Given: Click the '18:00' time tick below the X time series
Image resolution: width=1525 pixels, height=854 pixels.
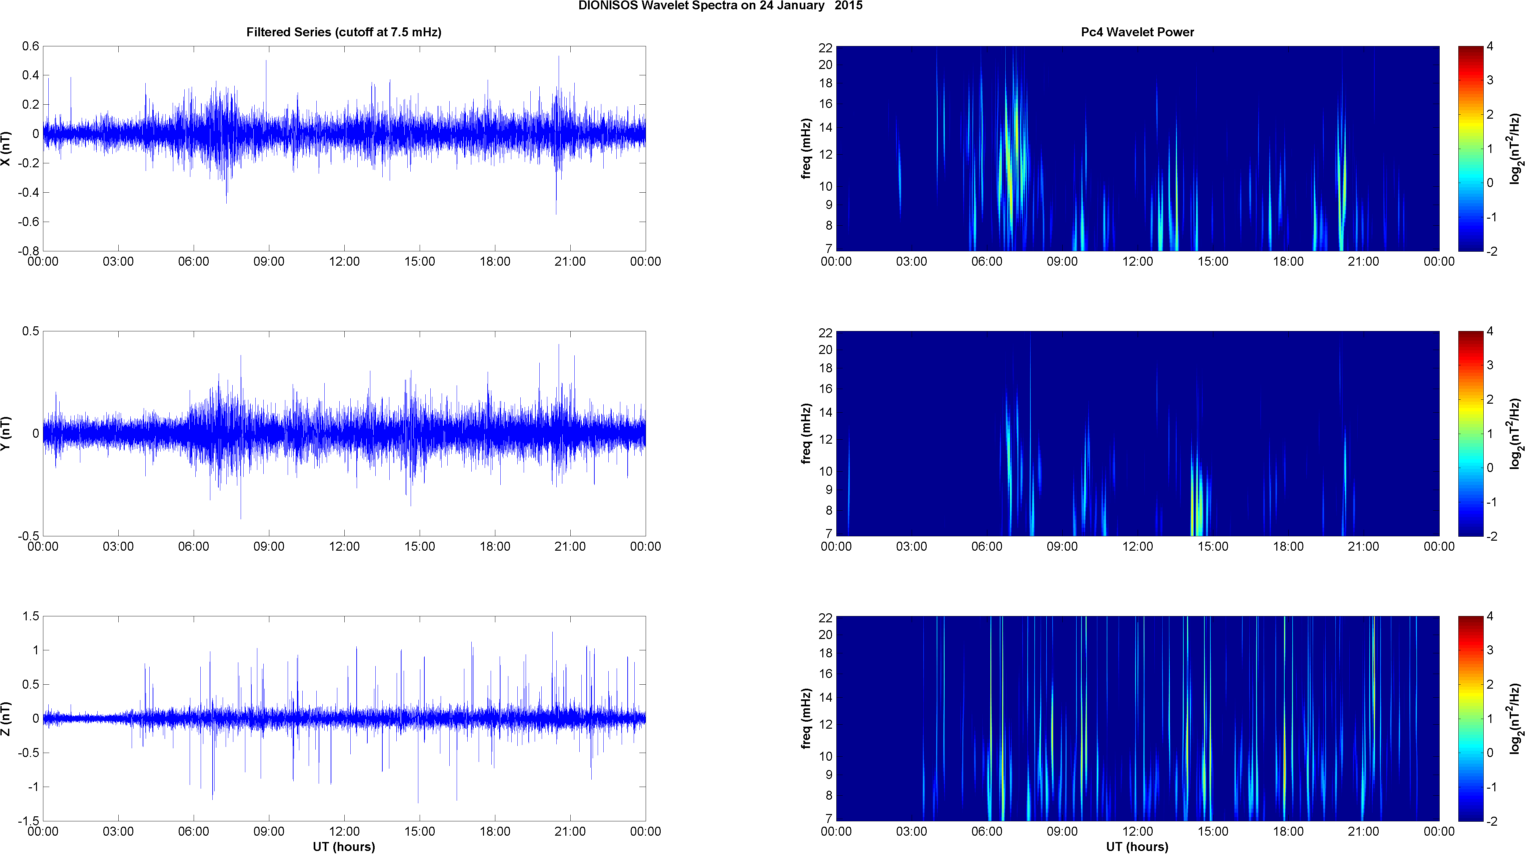Looking at the screenshot, I should 495,262.
